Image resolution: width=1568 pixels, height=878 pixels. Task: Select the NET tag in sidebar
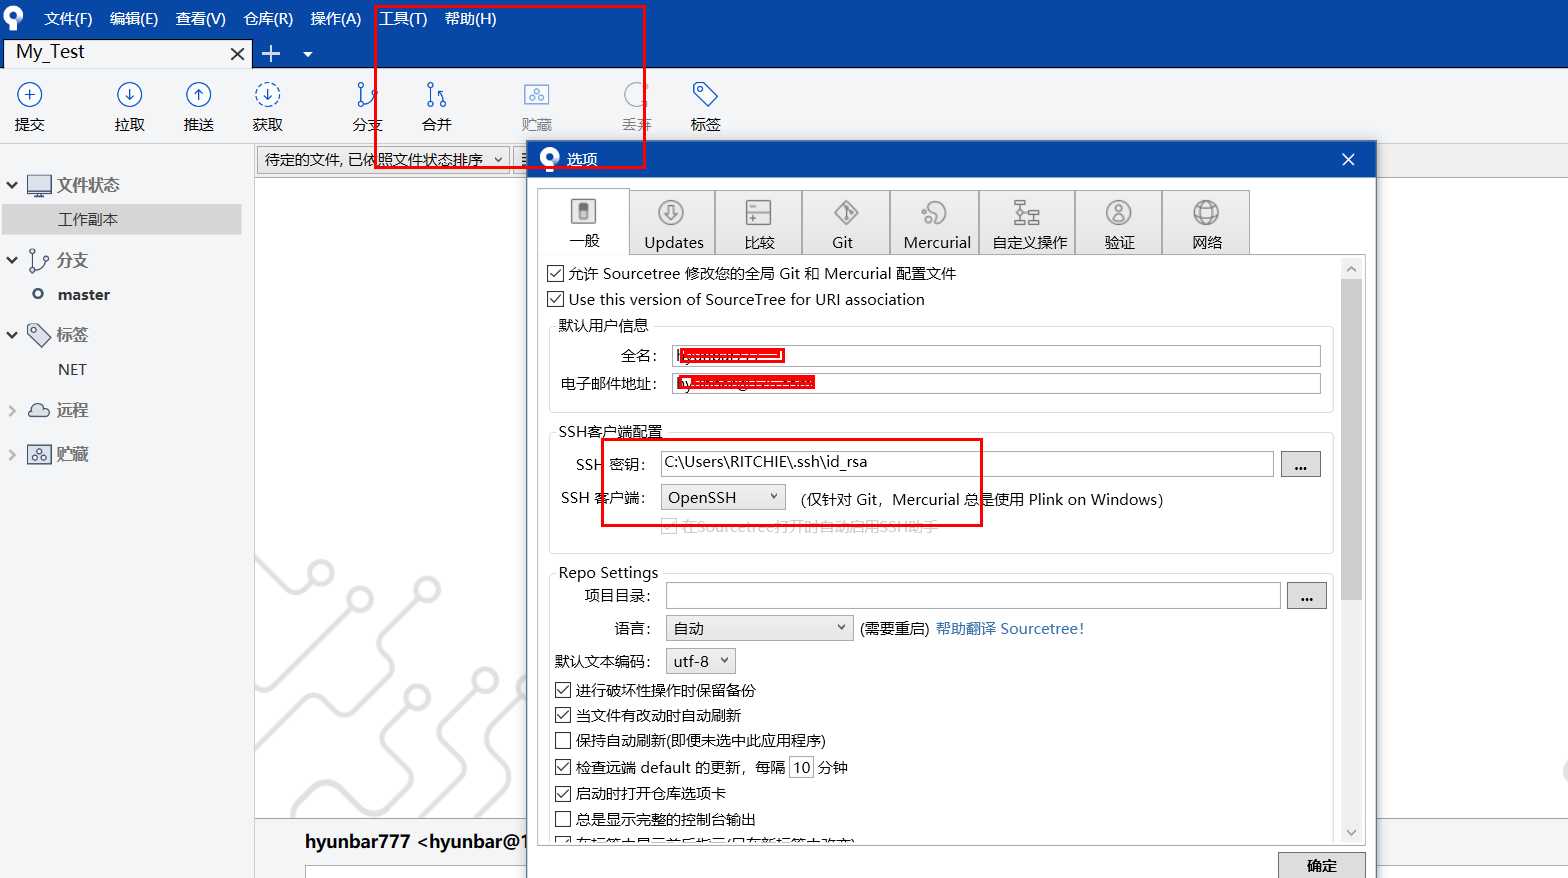72,370
